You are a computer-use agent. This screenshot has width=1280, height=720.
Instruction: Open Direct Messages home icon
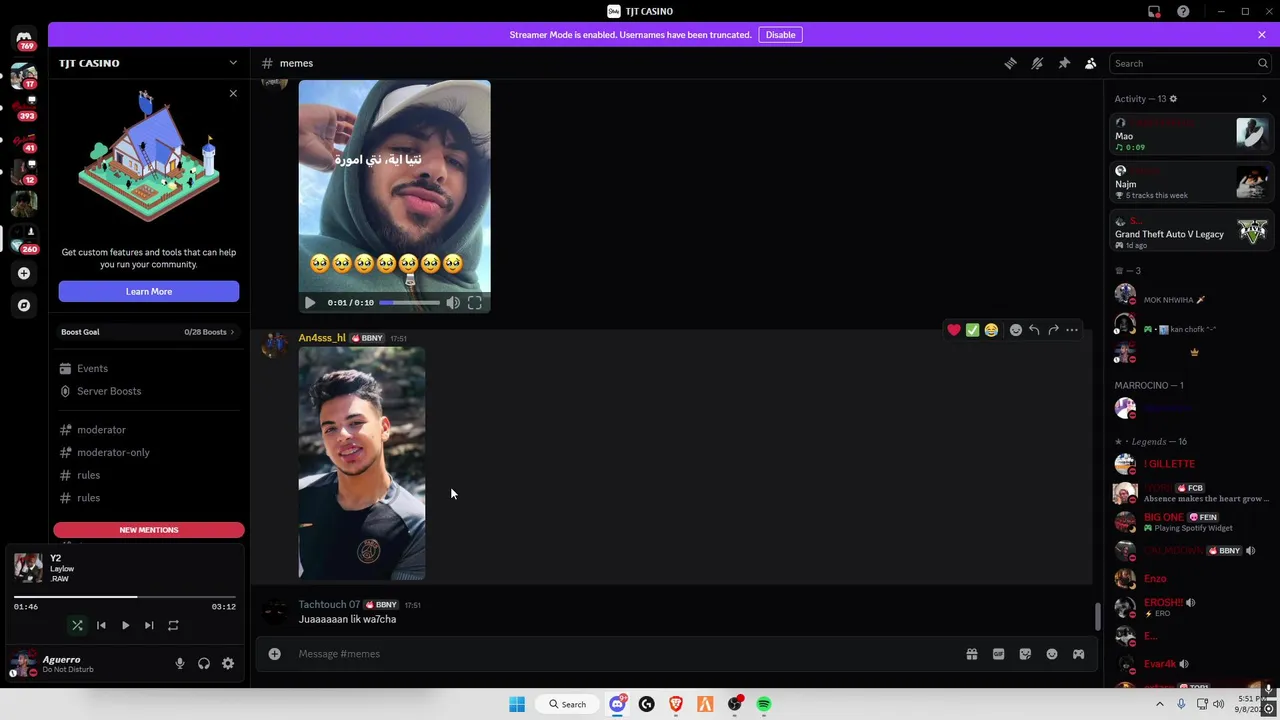(24, 39)
